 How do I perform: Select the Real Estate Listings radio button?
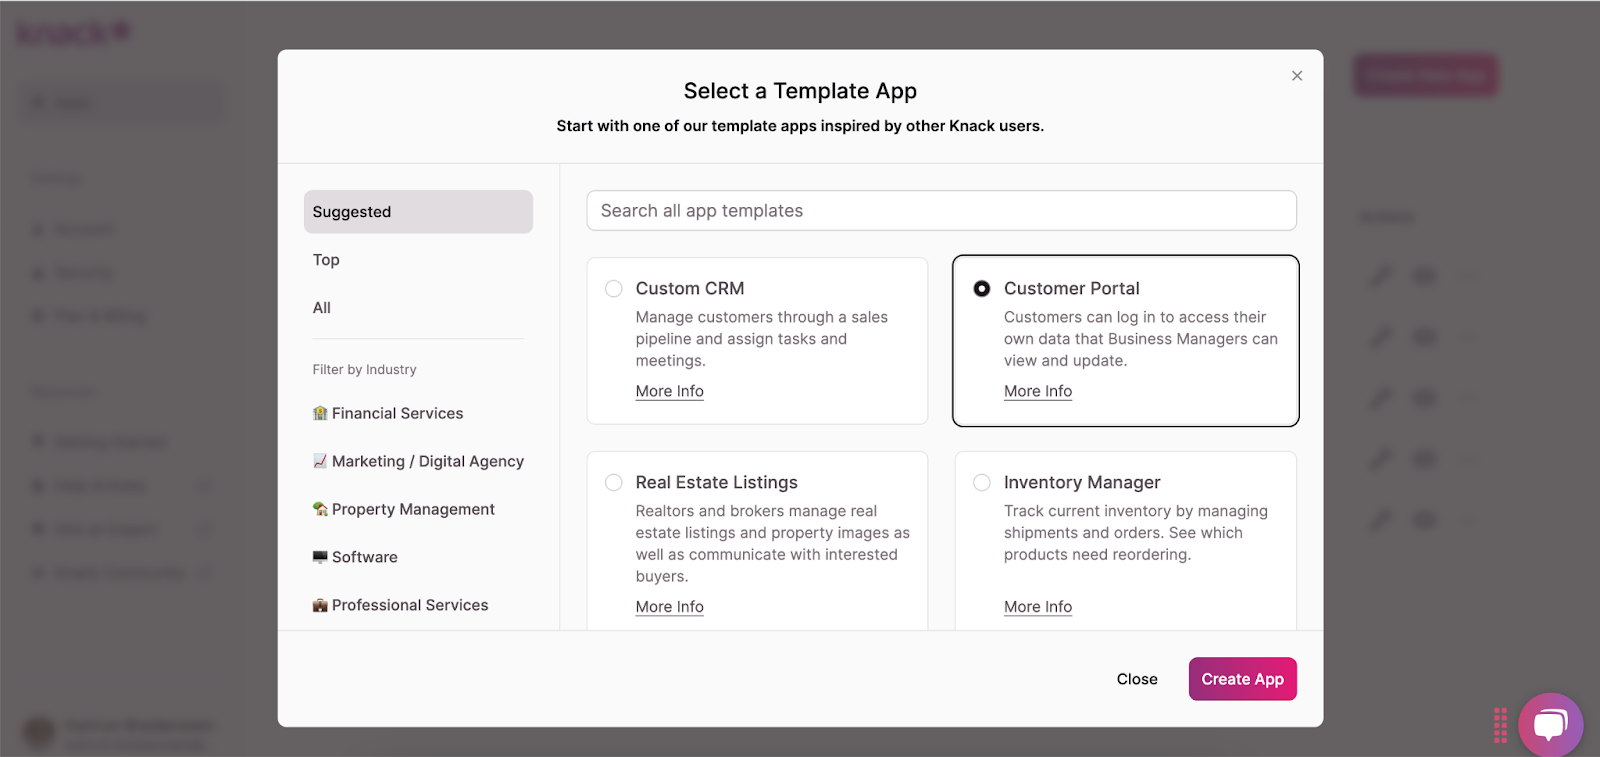[614, 483]
